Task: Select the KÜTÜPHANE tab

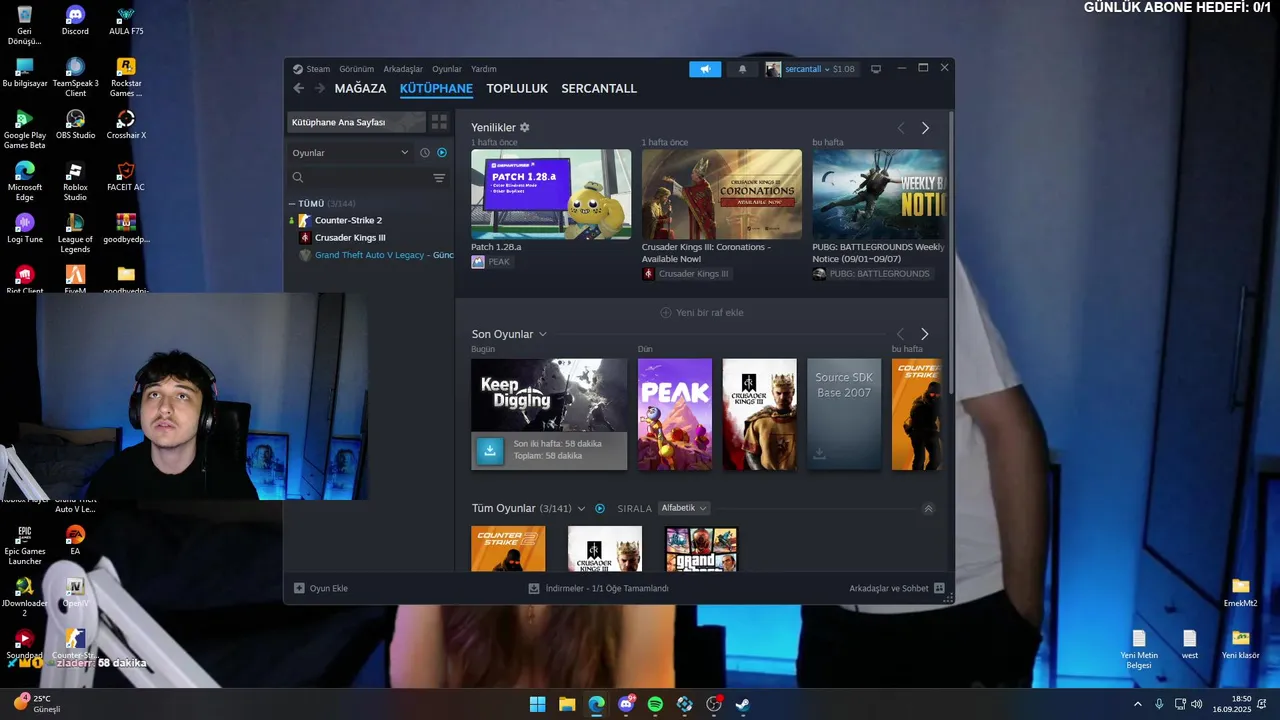Action: pyautogui.click(x=436, y=88)
